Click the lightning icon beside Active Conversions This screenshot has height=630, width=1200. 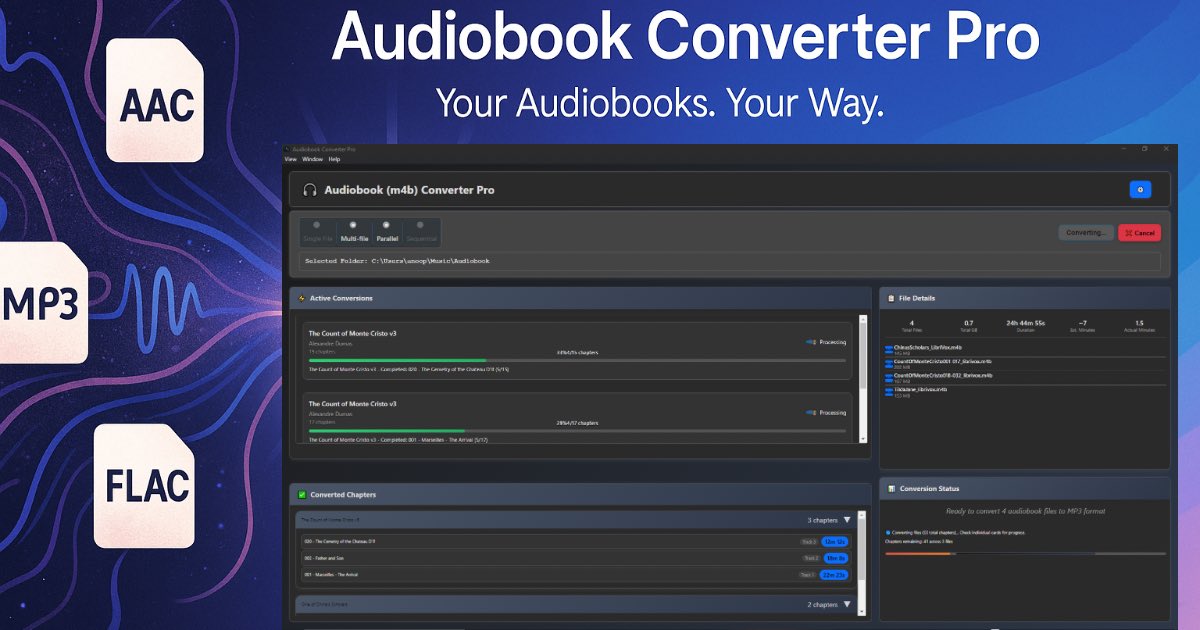(x=302, y=298)
